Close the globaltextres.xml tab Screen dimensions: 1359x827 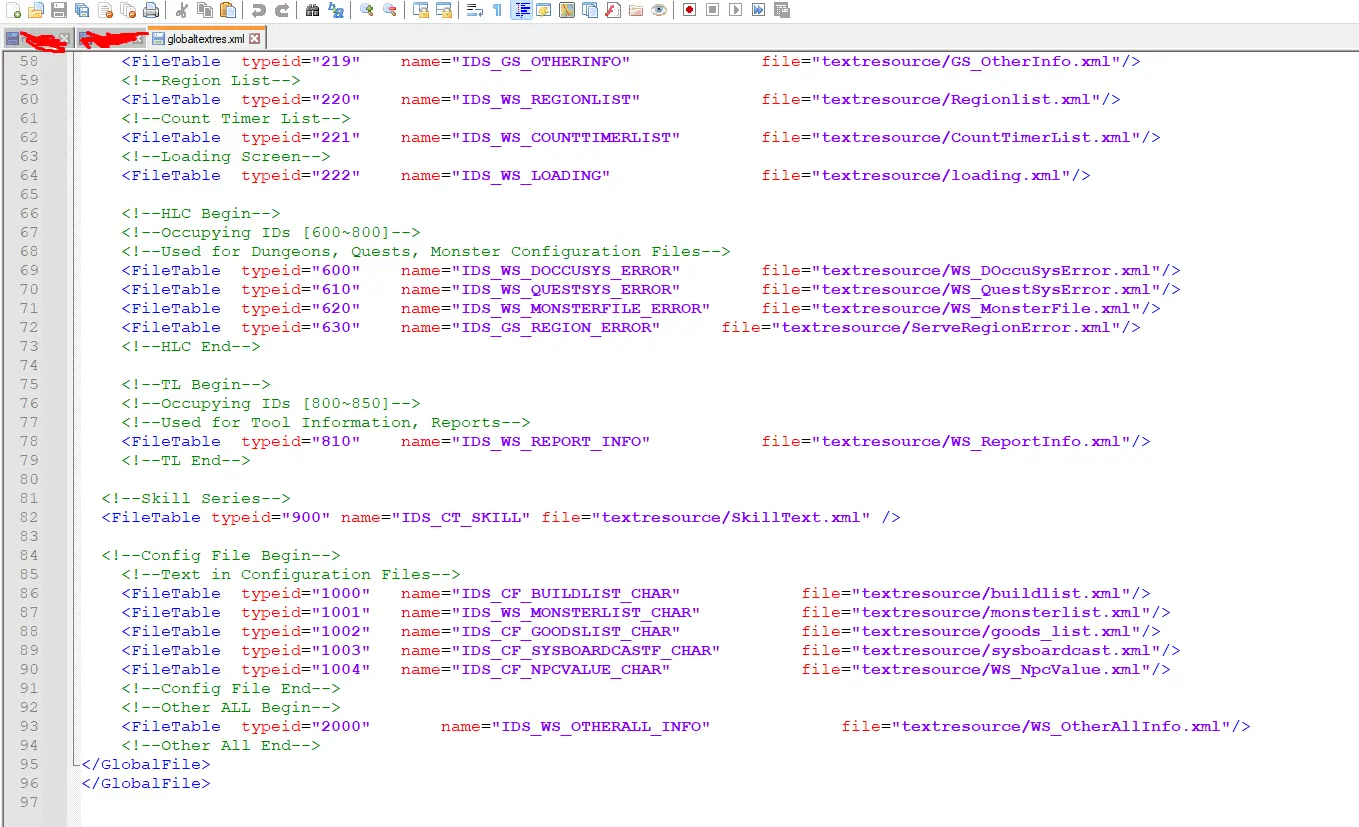click(254, 38)
